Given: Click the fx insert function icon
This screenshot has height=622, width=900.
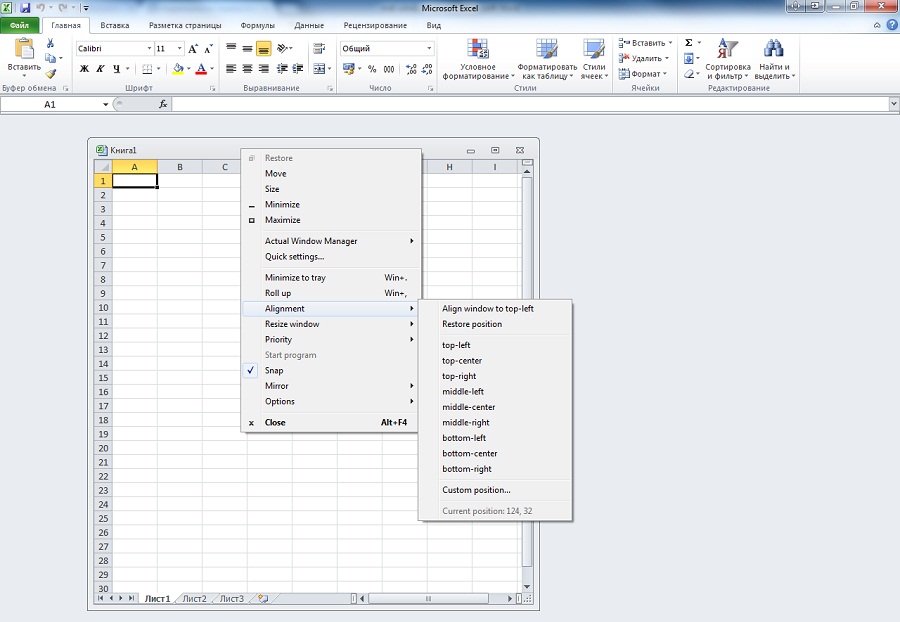Looking at the screenshot, I should pos(163,104).
